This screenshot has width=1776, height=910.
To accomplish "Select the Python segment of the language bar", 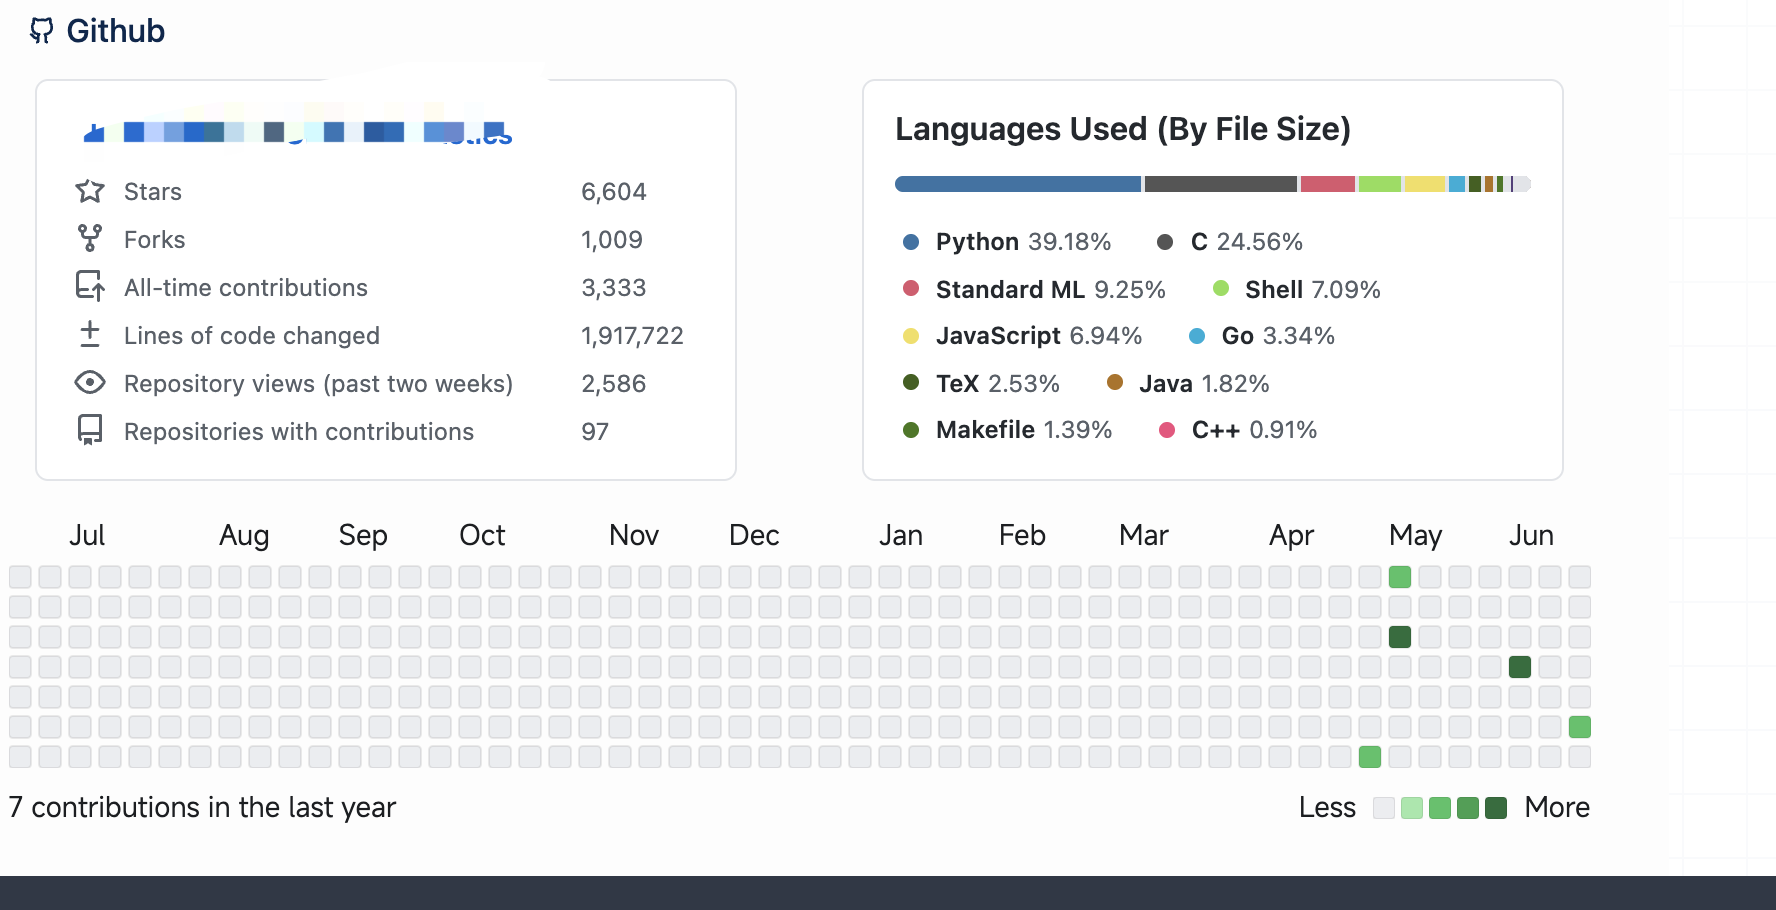I will pyautogui.click(x=1017, y=184).
